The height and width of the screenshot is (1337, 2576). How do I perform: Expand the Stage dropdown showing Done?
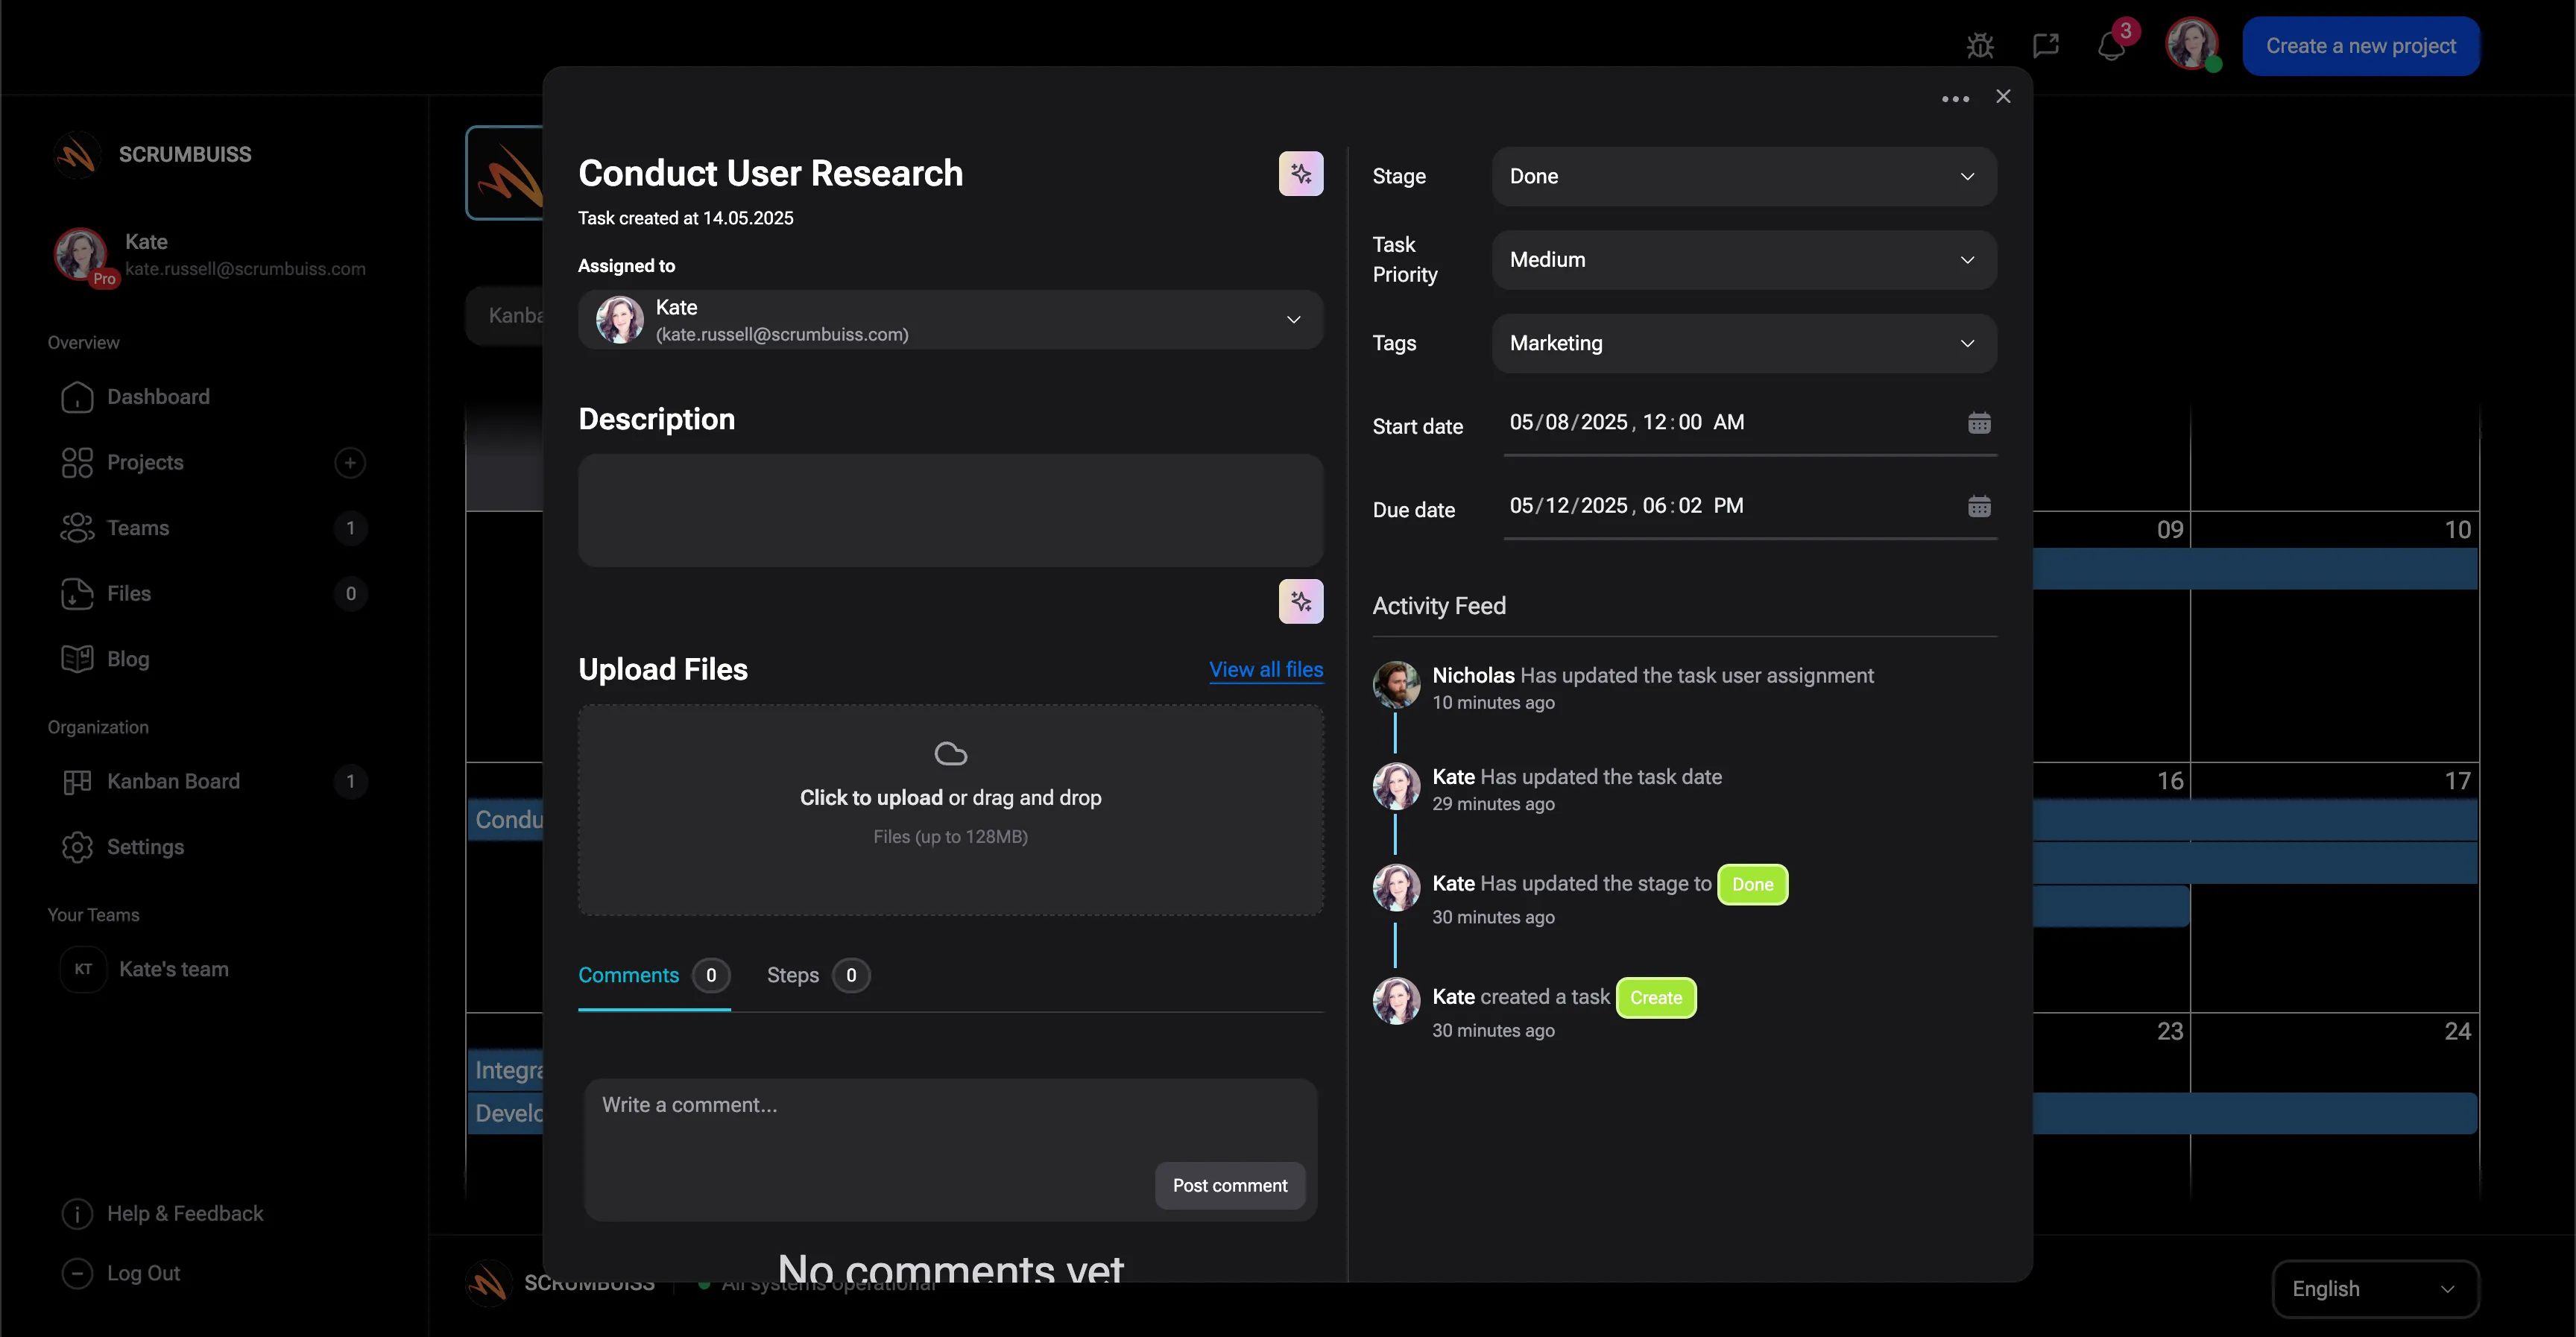coord(1743,176)
